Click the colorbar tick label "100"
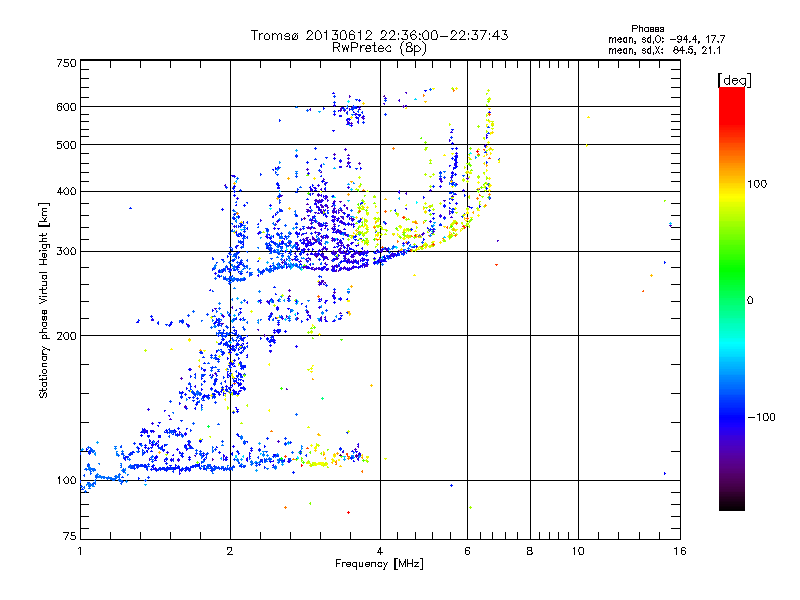Image resolution: width=800 pixels, height=600 pixels. point(757,184)
